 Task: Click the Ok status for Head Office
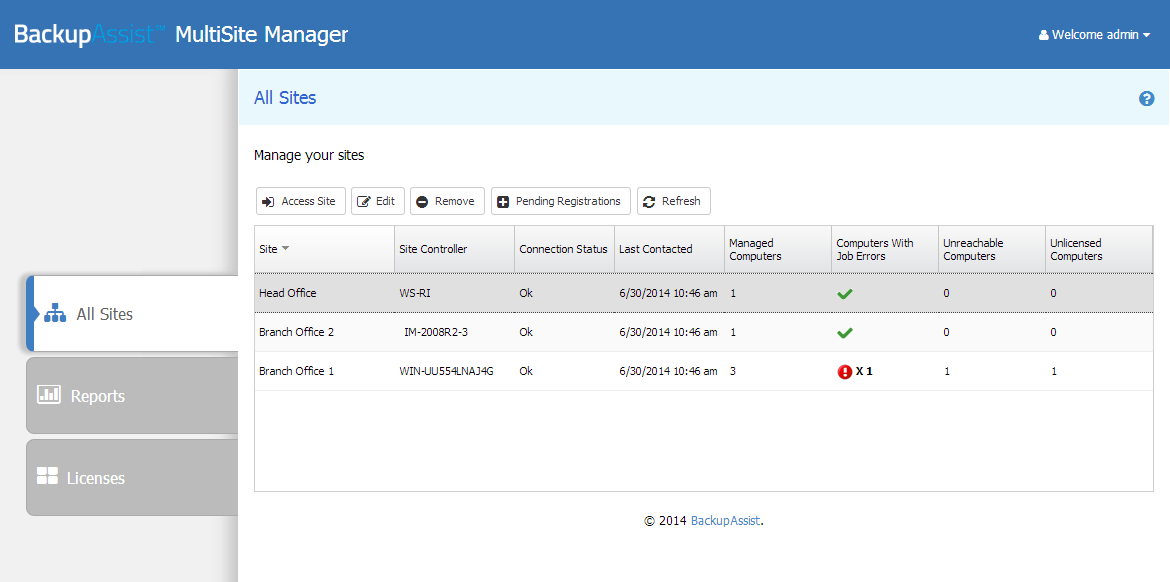526,293
